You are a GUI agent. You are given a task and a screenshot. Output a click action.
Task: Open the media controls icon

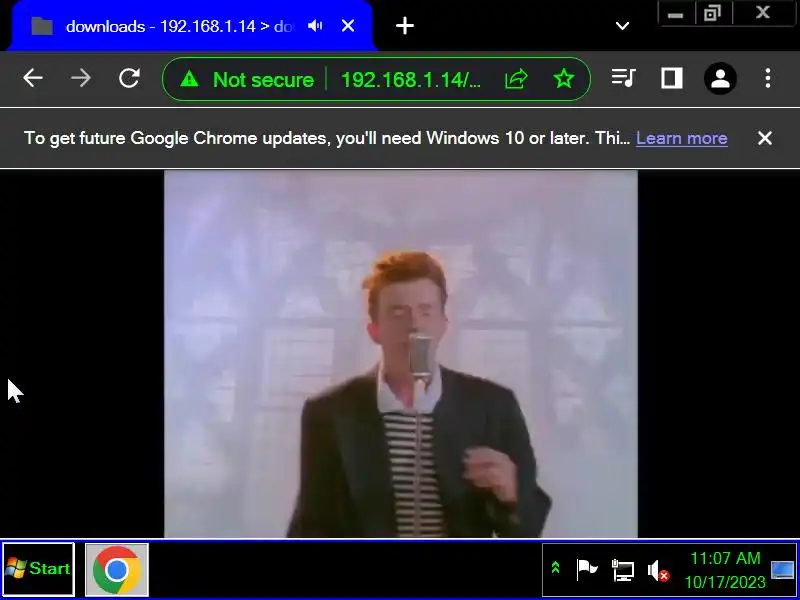pos(623,78)
